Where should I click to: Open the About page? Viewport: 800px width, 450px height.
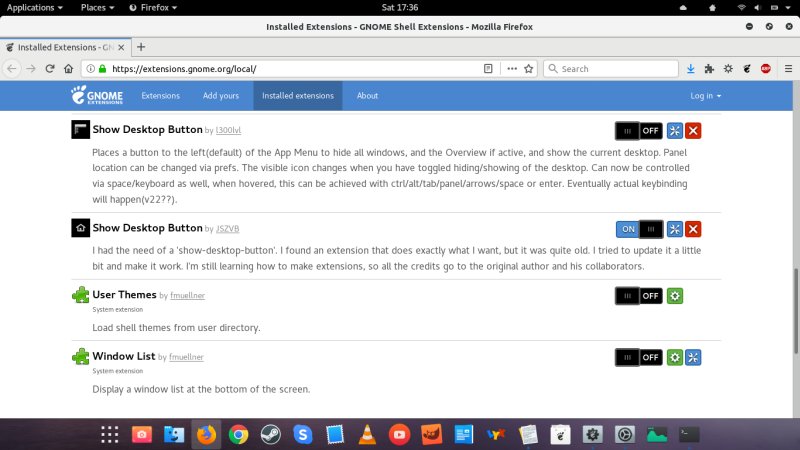(367, 95)
